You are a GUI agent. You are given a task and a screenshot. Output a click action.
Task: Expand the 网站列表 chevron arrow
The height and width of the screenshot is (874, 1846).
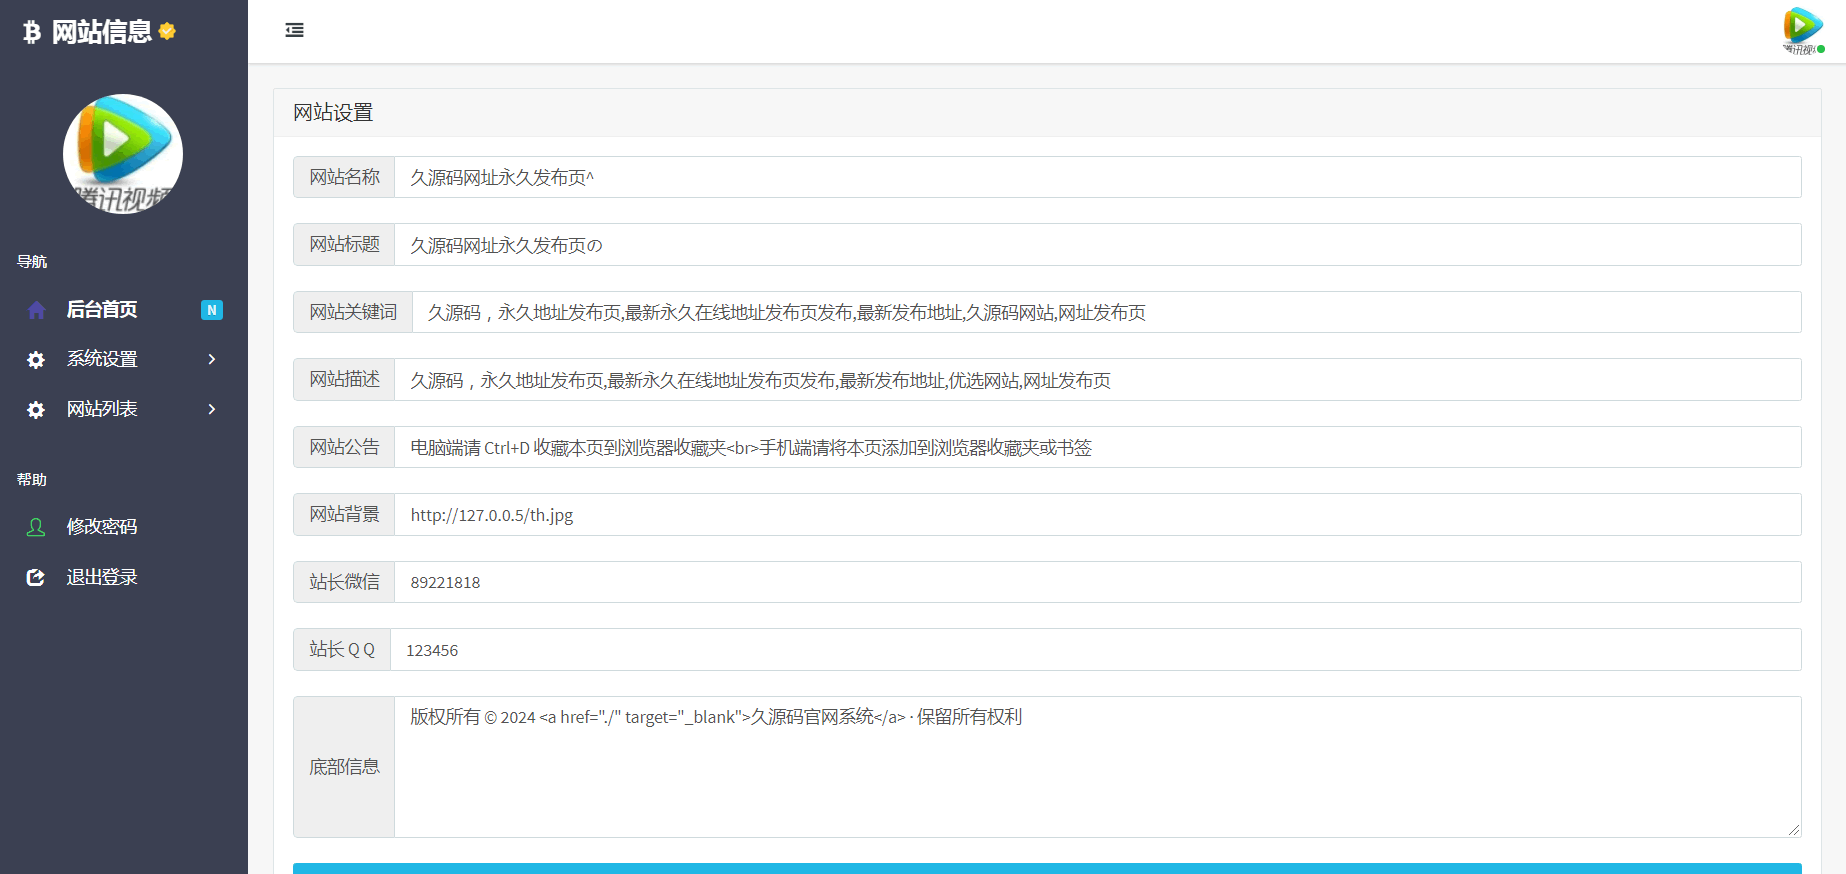point(212,409)
